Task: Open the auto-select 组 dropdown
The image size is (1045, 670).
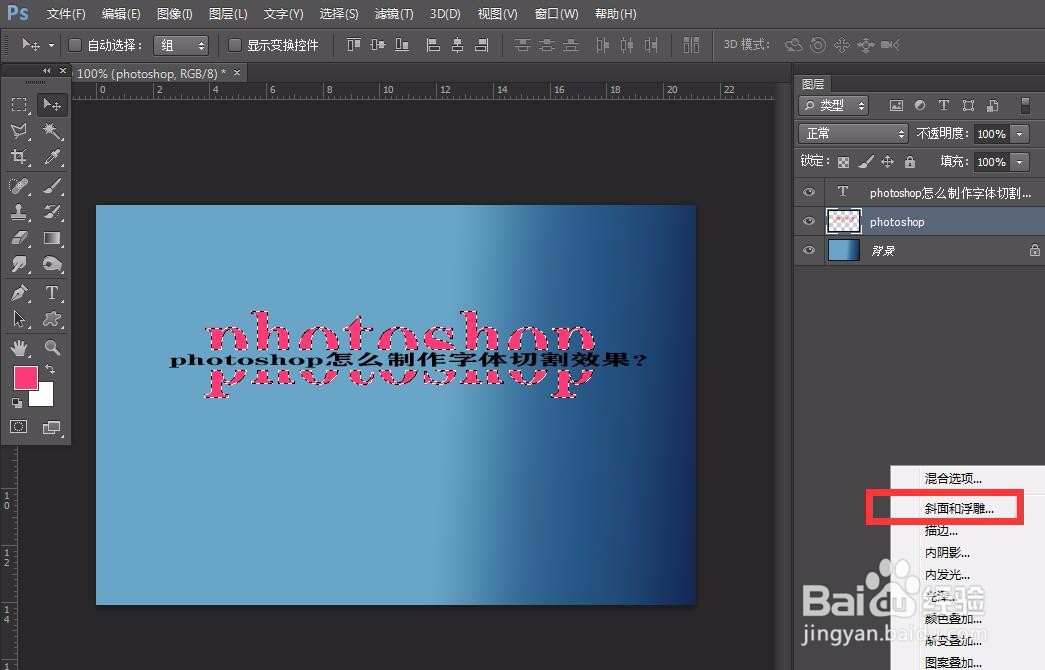Action: 181,45
